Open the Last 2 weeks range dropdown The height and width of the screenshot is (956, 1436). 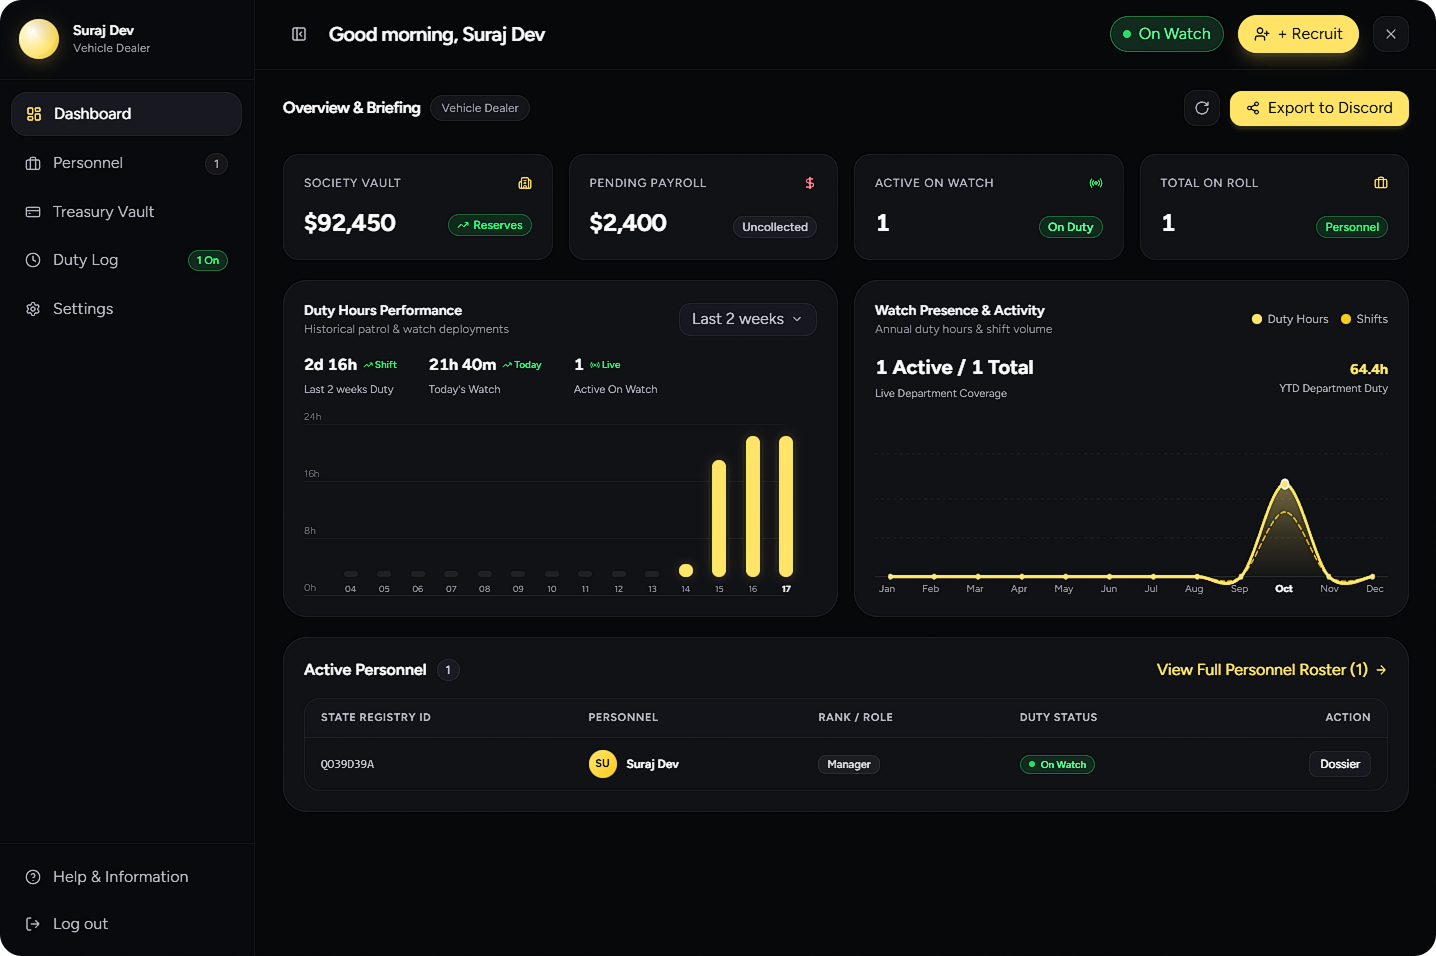(x=748, y=319)
